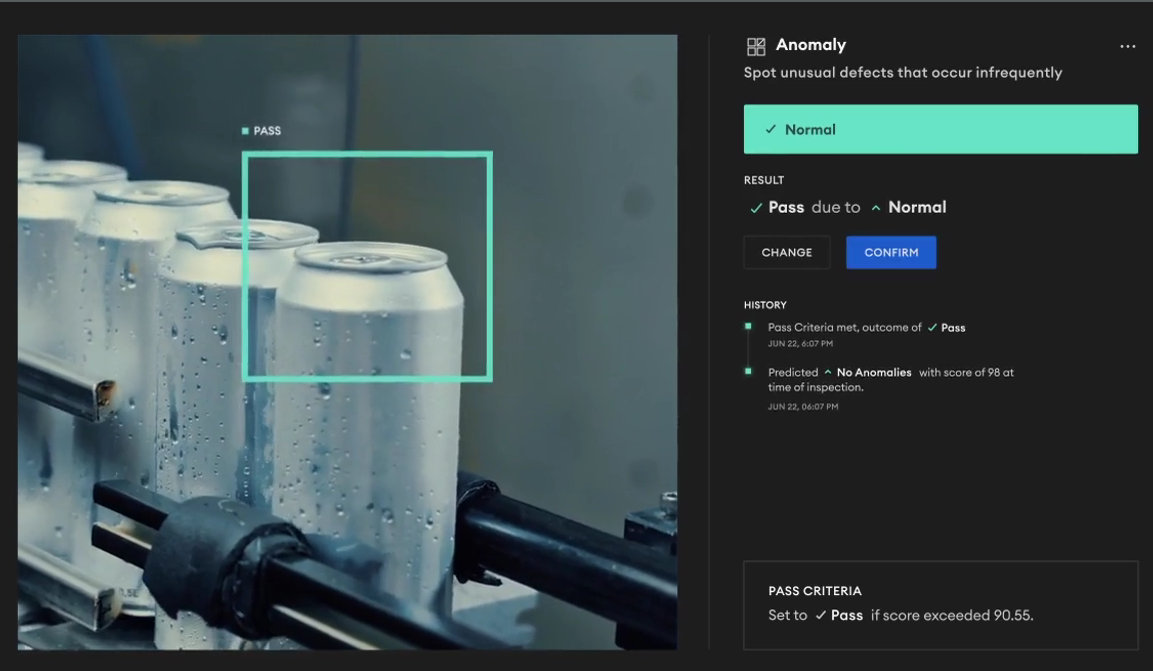Viewport: 1153px width, 671px height.
Task: Select the second History timeline marker
Action: point(748,371)
